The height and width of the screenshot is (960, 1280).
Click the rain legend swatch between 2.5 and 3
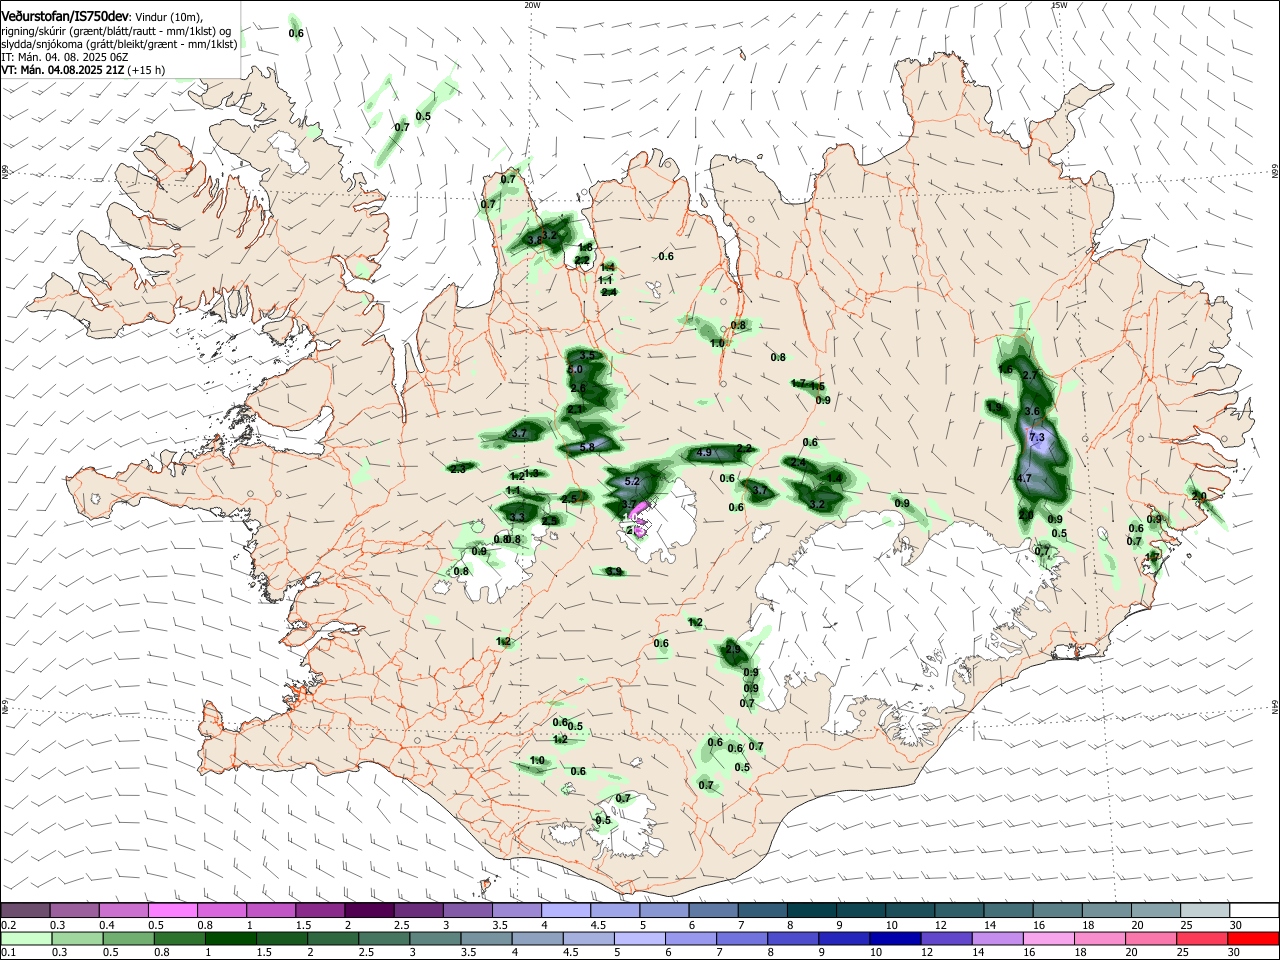point(384,938)
